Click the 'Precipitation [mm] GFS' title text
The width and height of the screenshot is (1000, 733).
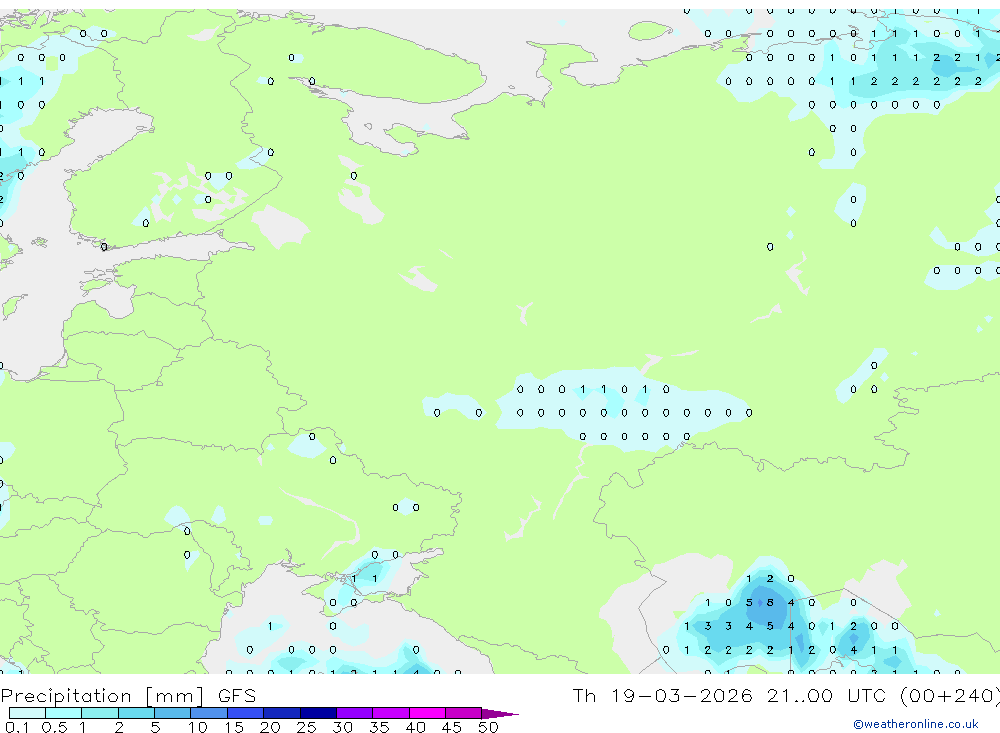tap(128, 695)
